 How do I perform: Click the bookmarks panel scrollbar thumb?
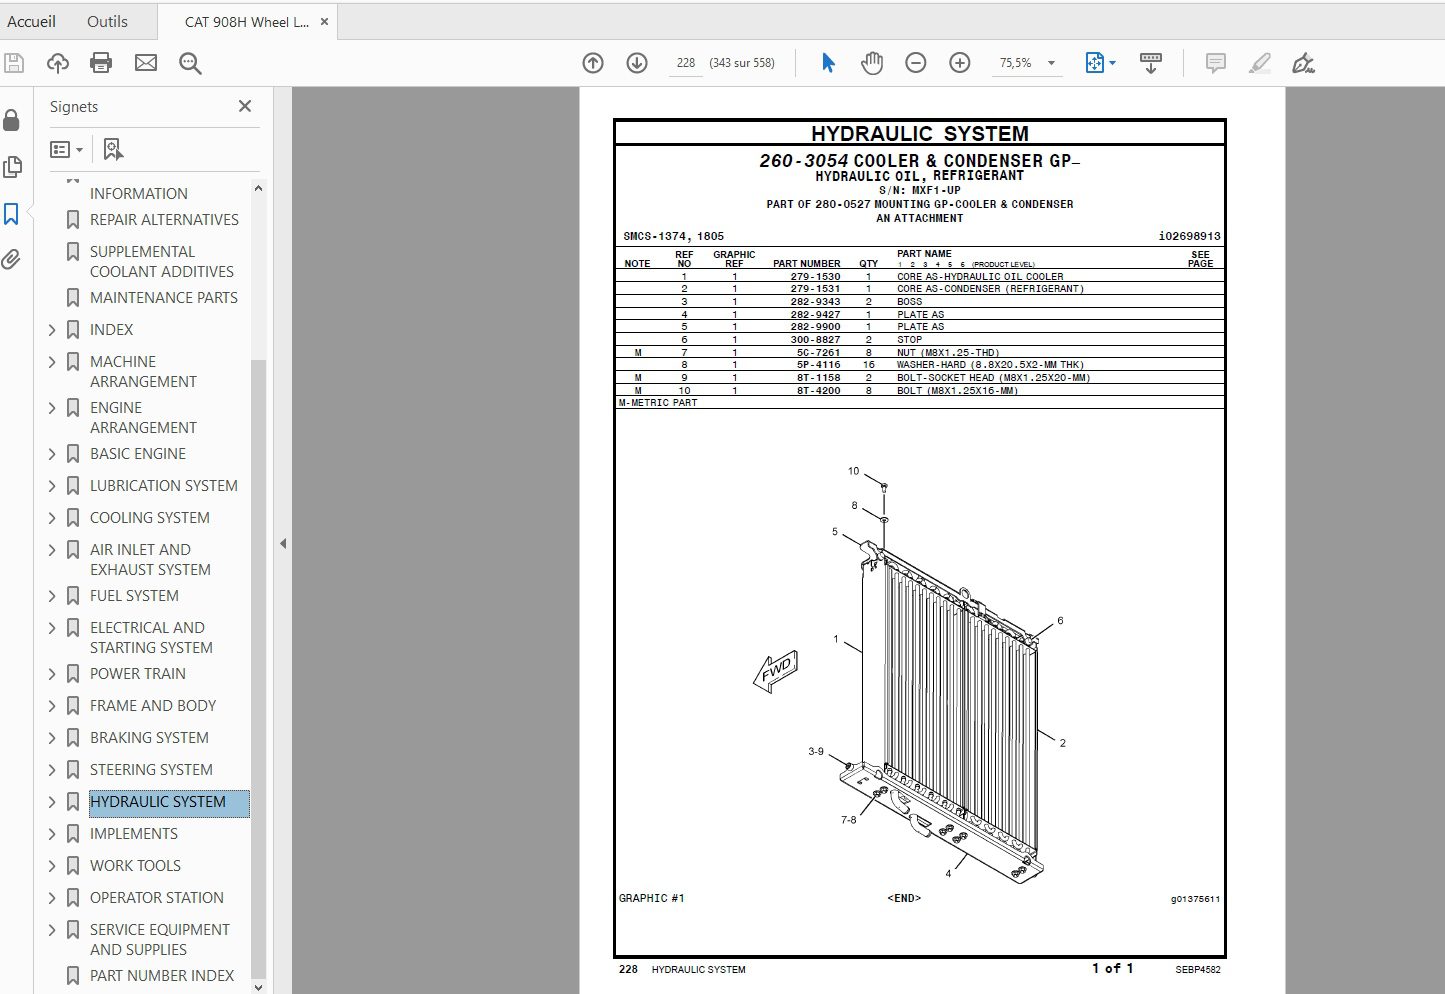coord(258,668)
